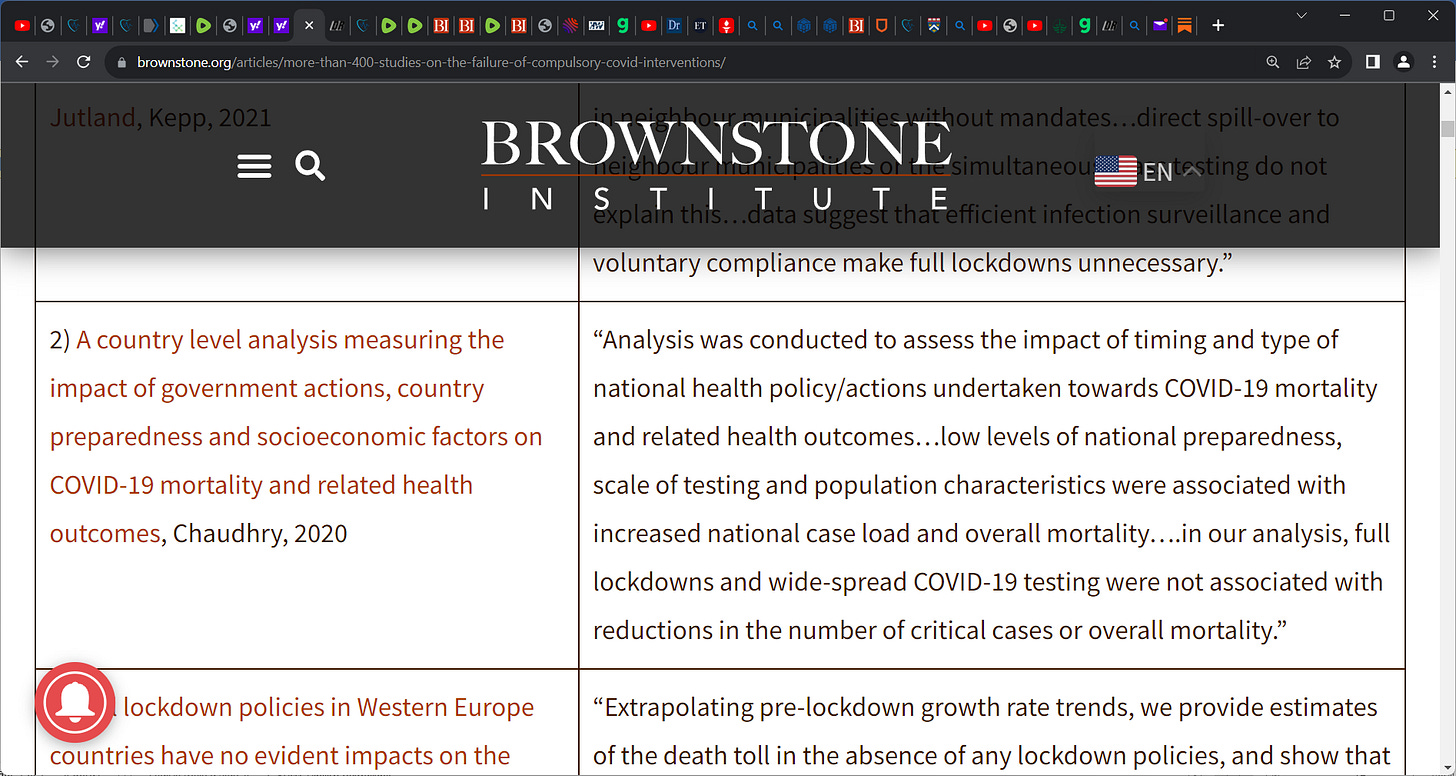
Task: Switch to the ET favicon tab
Action: point(700,25)
